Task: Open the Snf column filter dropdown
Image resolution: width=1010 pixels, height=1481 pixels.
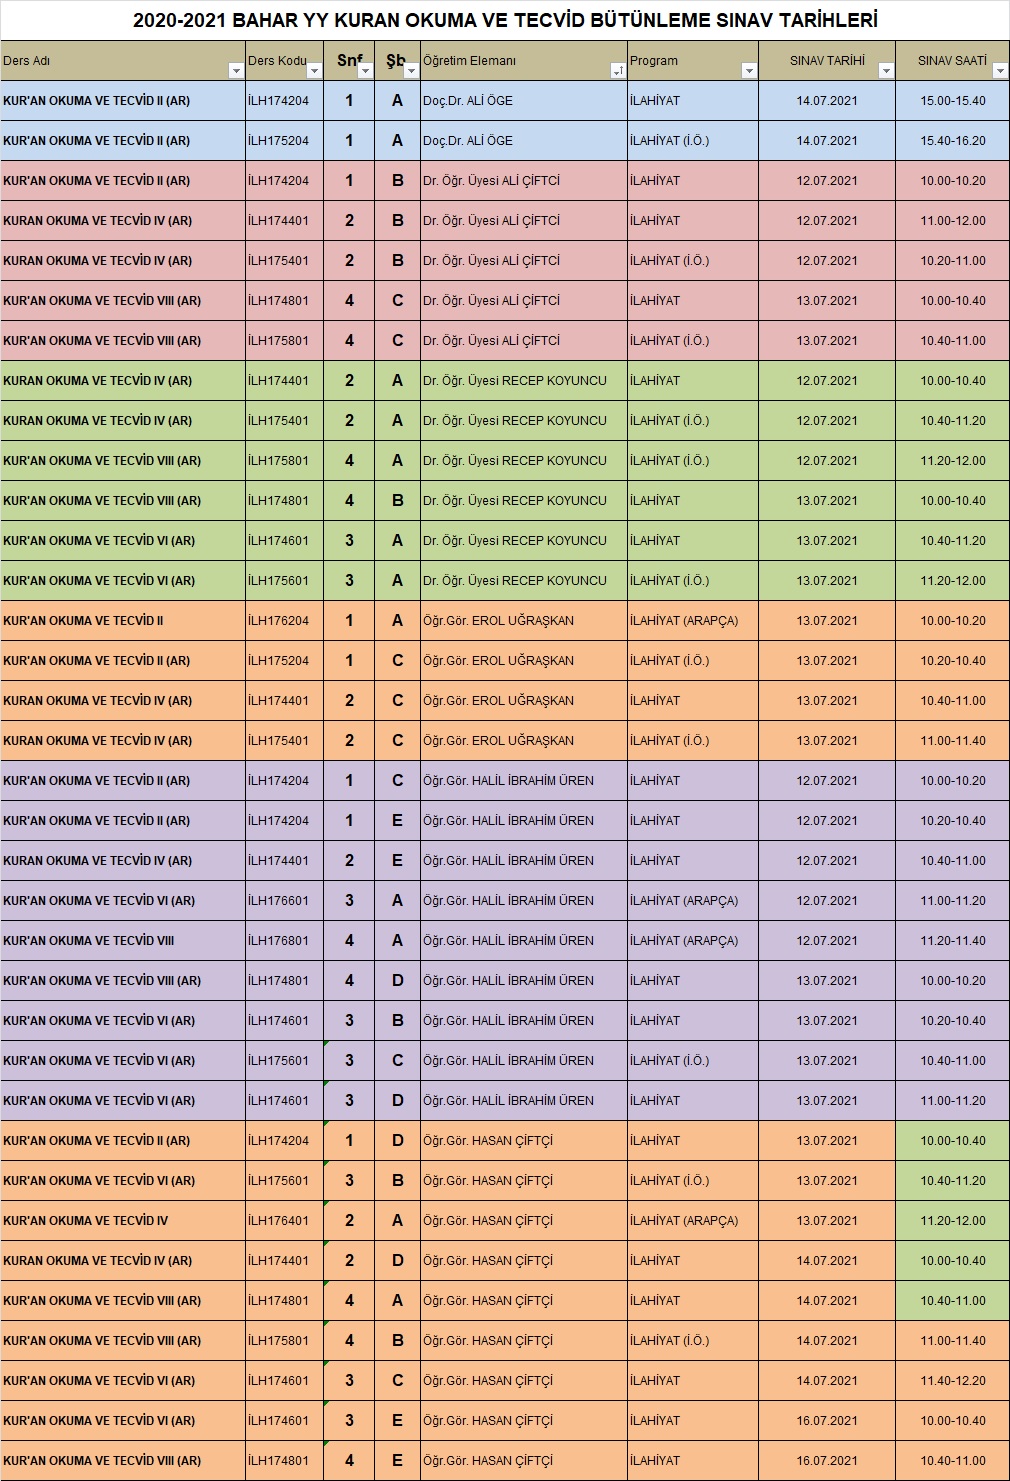Action: pos(366,71)
